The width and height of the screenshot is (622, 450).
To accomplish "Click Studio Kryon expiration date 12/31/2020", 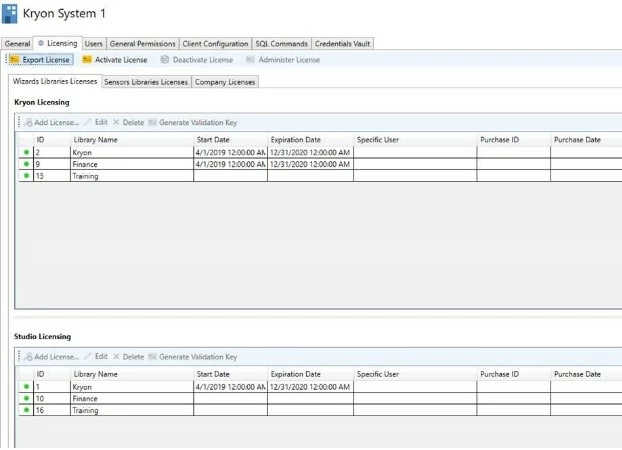I will click(310, 387).
